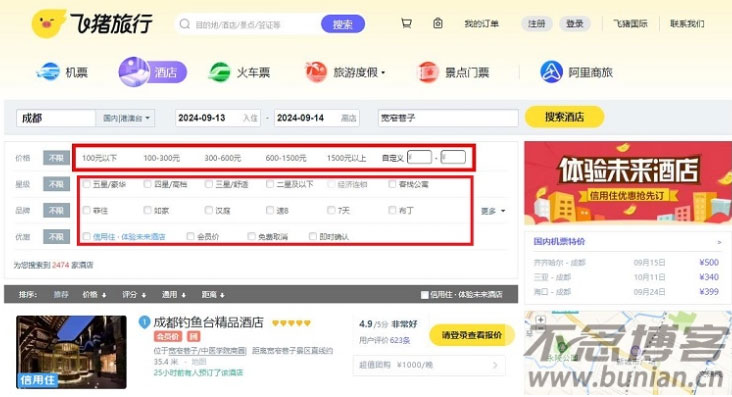The width and height of the screenshot is (732, 397).
Task: Click the custom minimum price field
Action: [419, 157]
